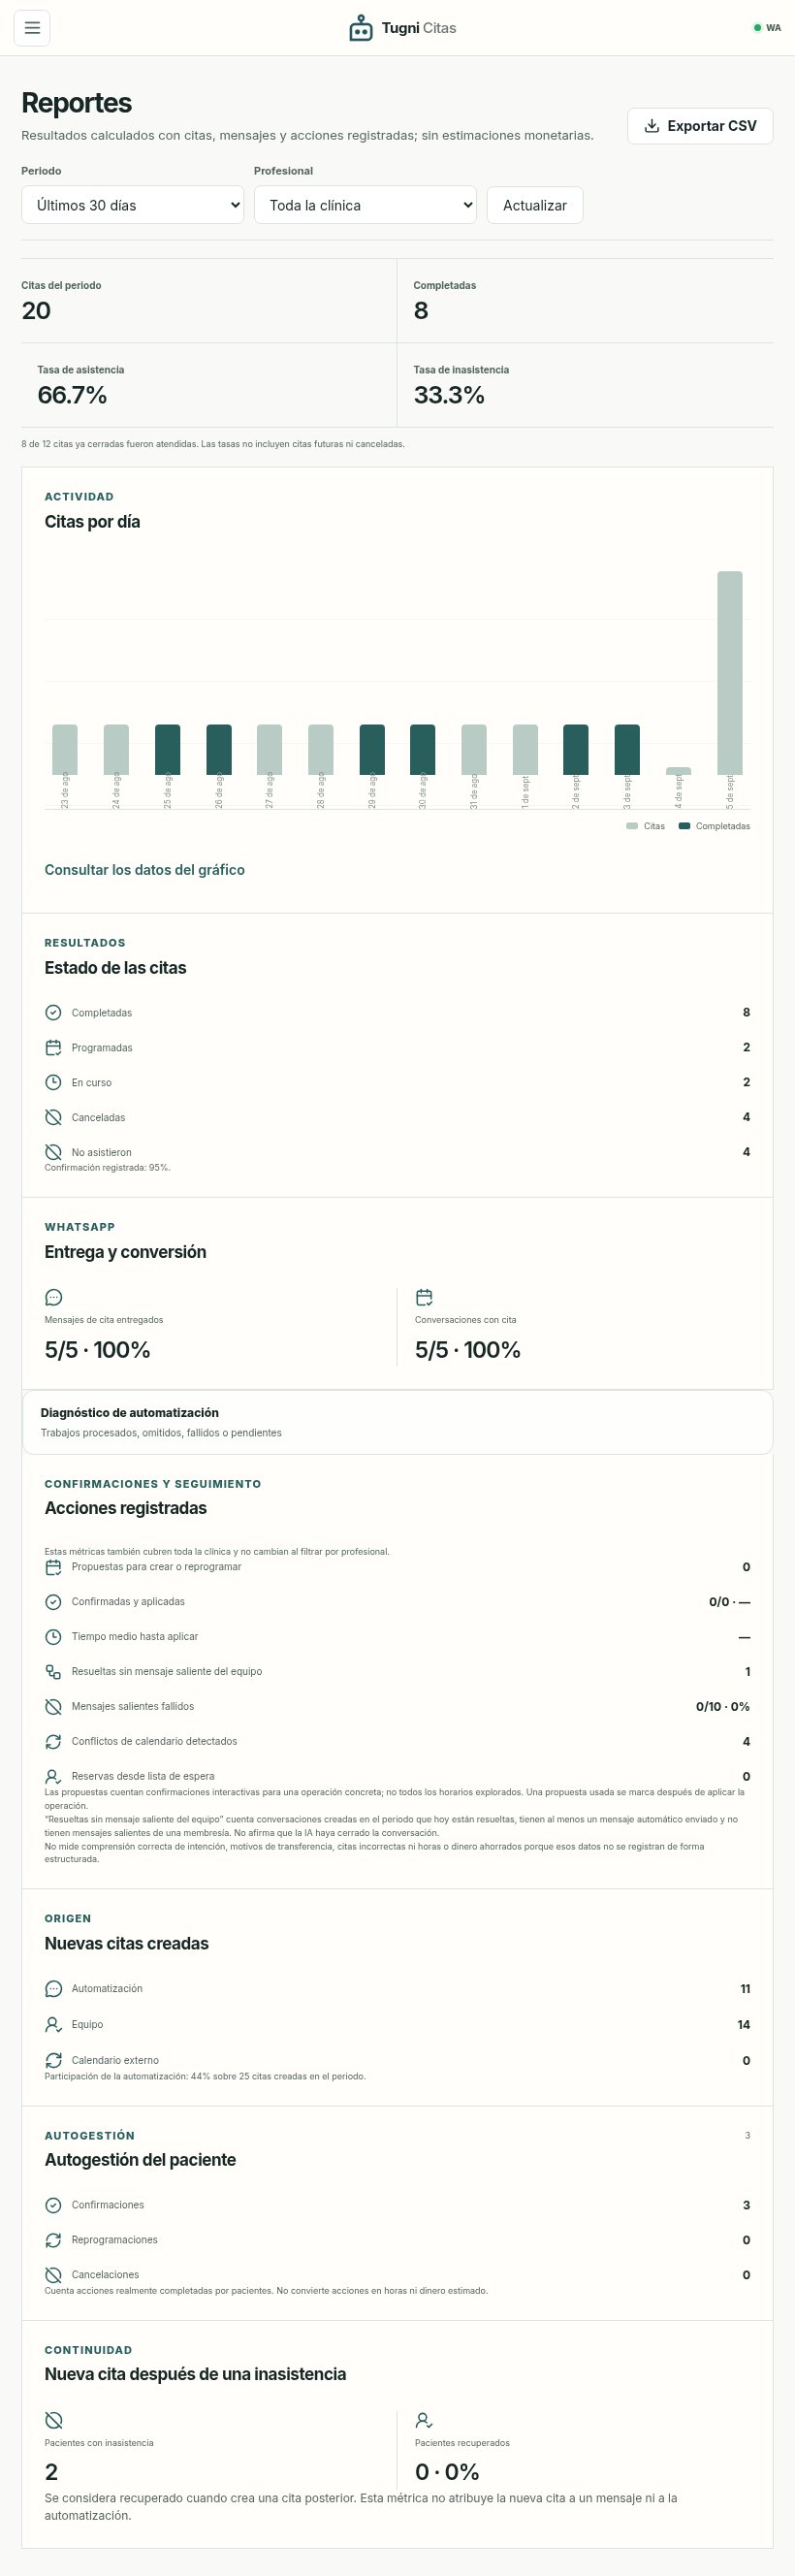The height and width of the screenshot is (2576, 795).
Task: Toggle the Citas legend entry in the chart
Action: pyautogui.click(x=646, y=826)
